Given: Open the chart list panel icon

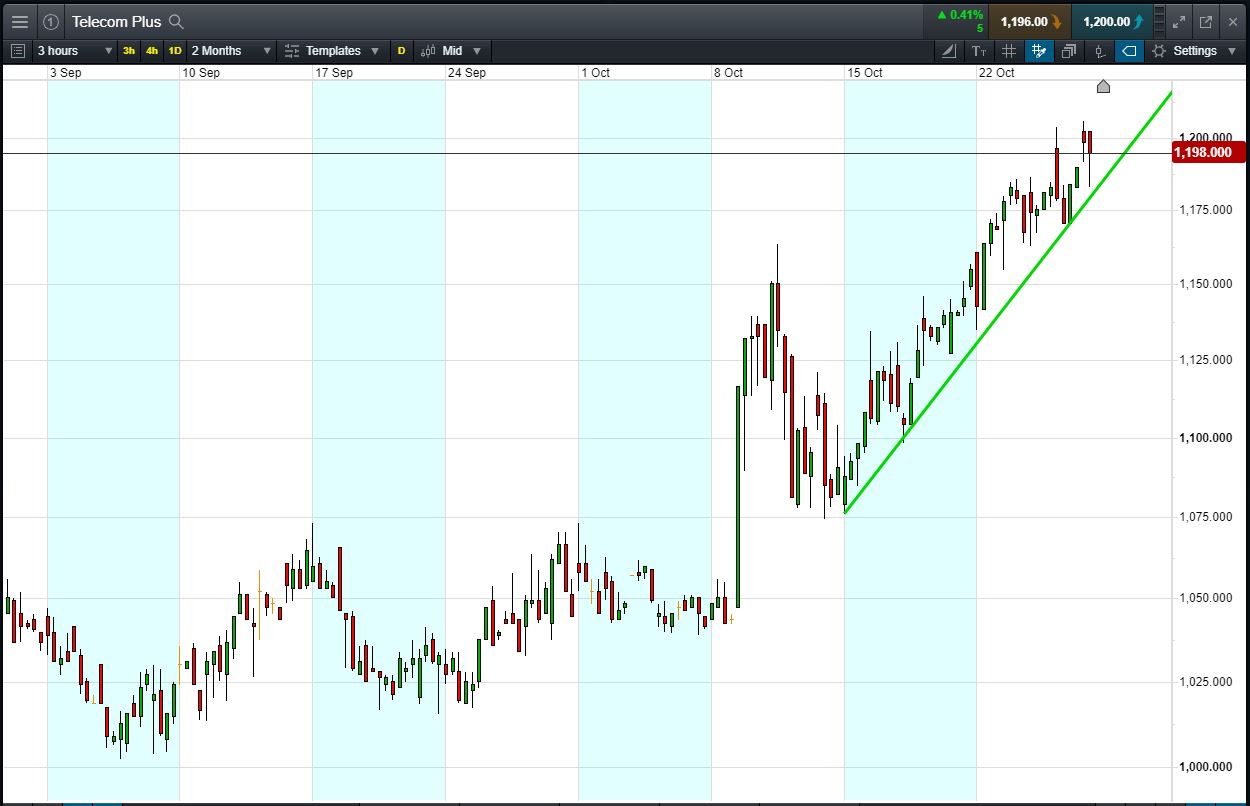Looking at the screenshot, I should click(17, 51).
